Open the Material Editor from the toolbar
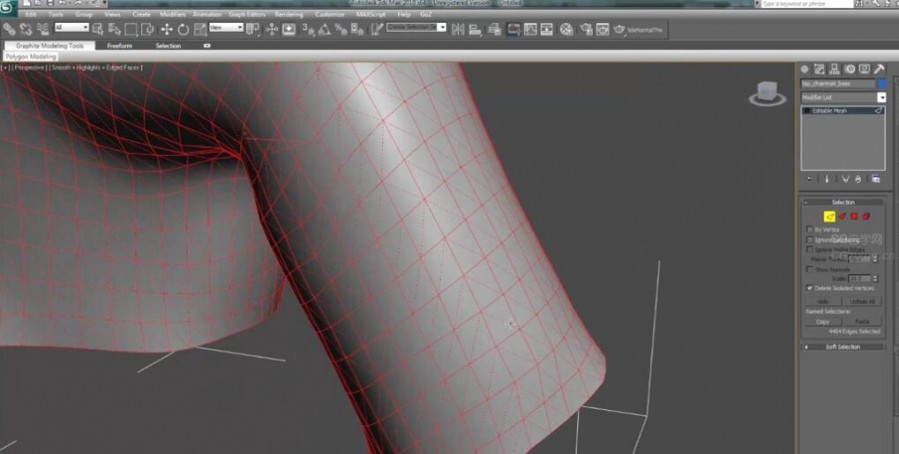Viewport: 899px width, 454px height. [566, 29]
